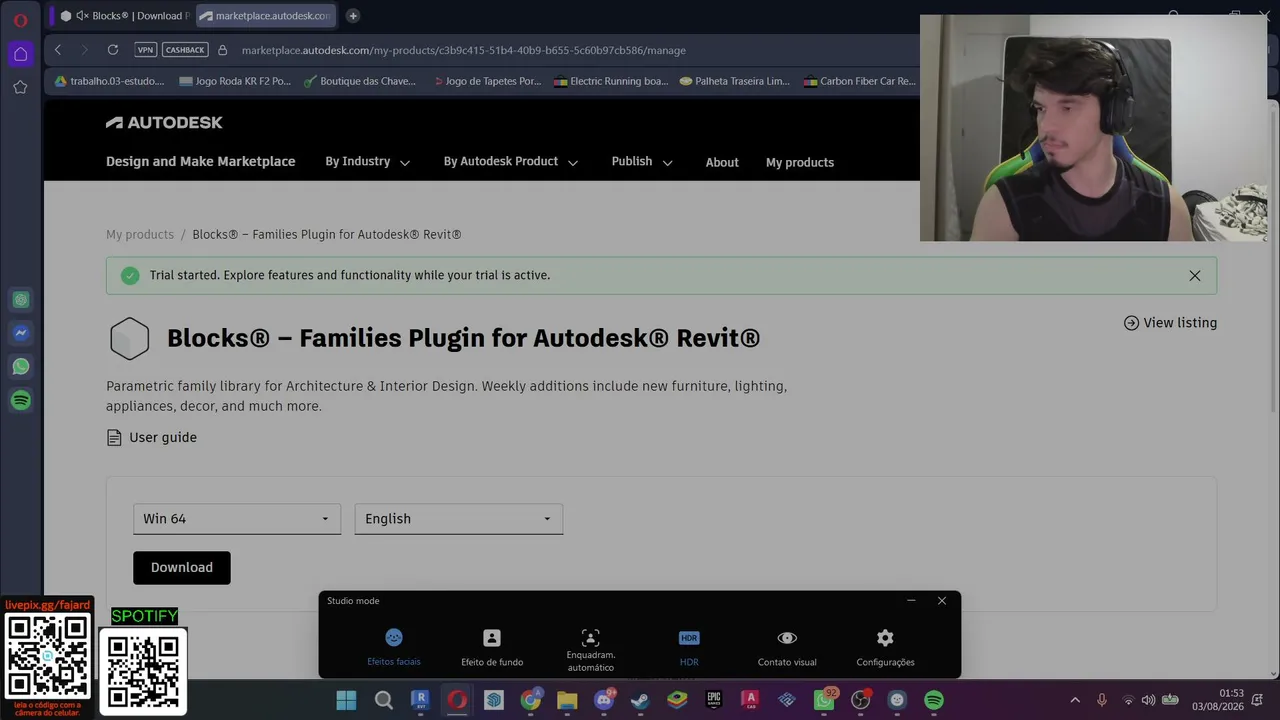Open the Win 64 platform dropdown
Image resolution: width=1280 pixels, height=720 pixels.
tap(236, 519)
